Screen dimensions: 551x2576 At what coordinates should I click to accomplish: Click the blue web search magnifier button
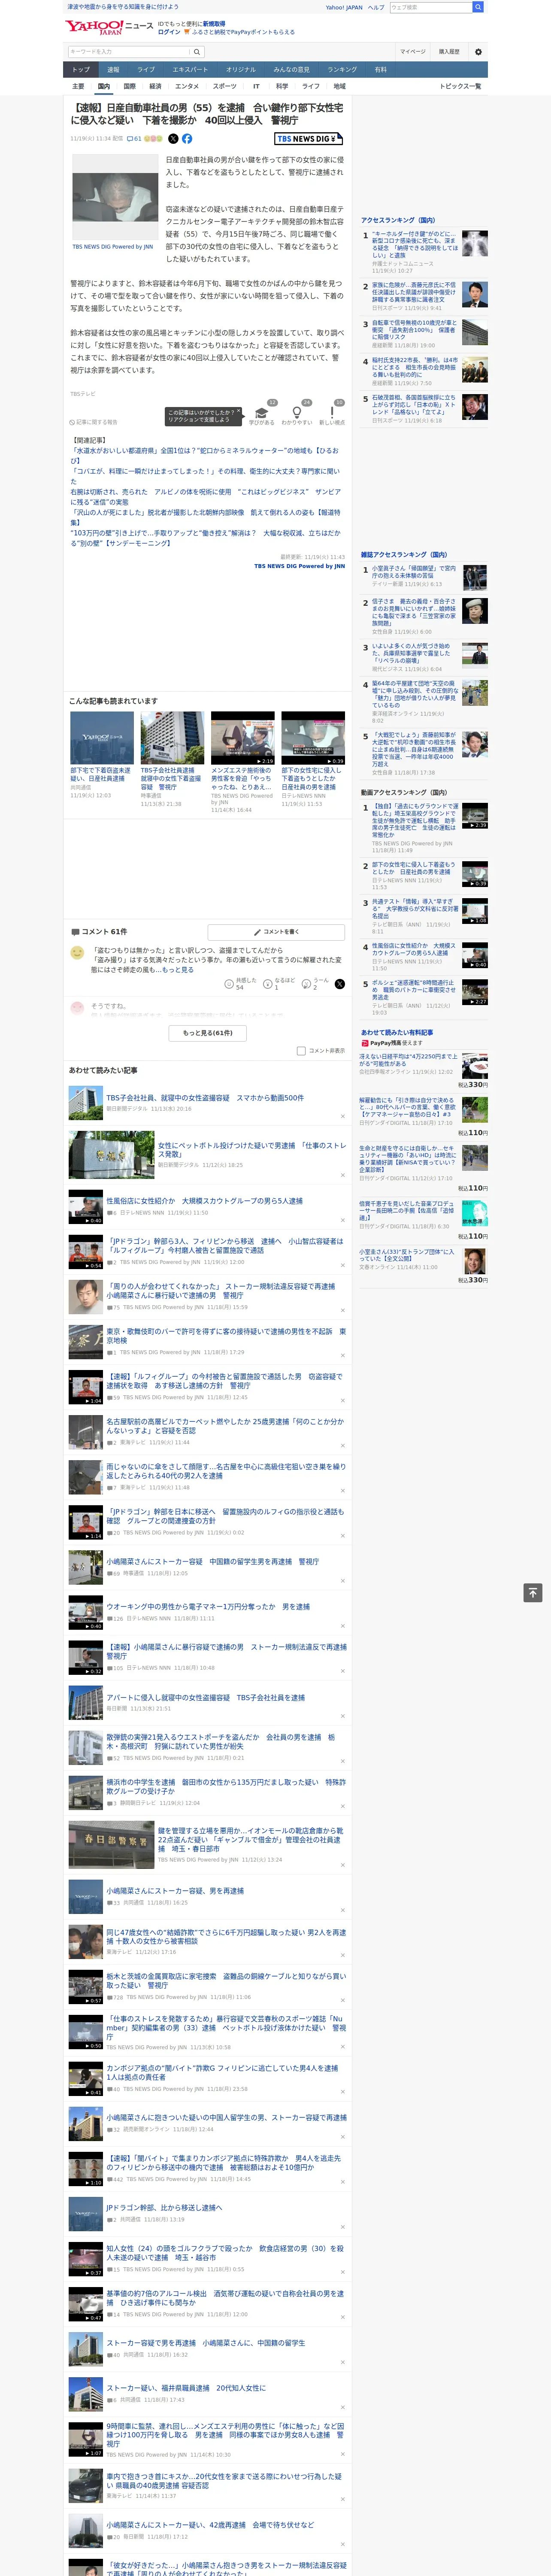tap(478, 7)
